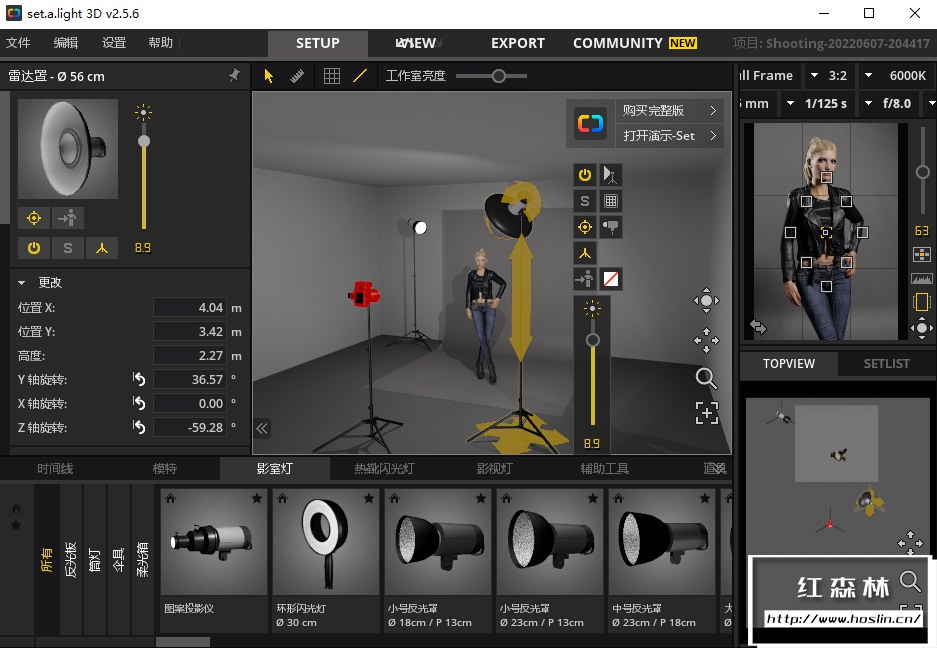937x648 pixels.
Task: Click the grid modifier icon in viewport
Action: [611, 201]
